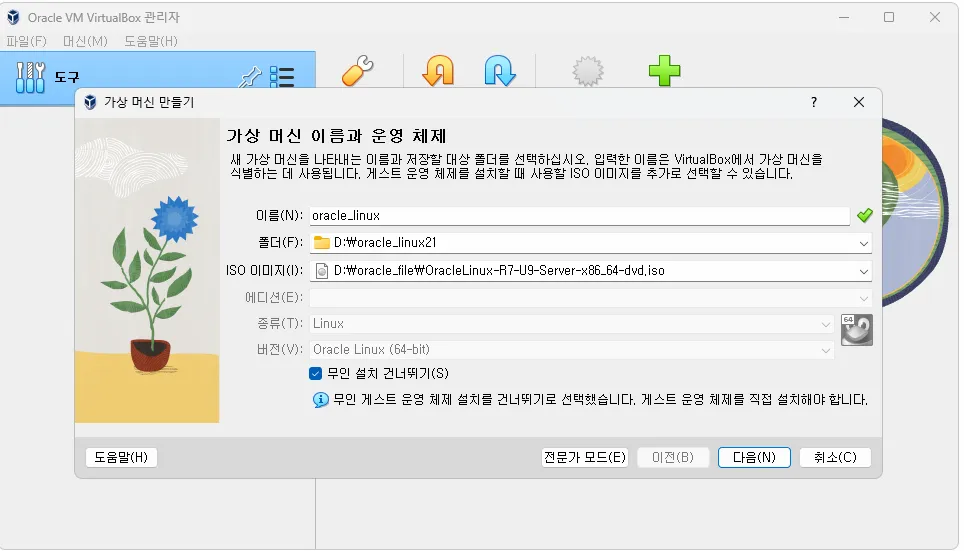The image size is (964, 551).
Task: Click the 이전(B) button
Action: tap(673, 458)
